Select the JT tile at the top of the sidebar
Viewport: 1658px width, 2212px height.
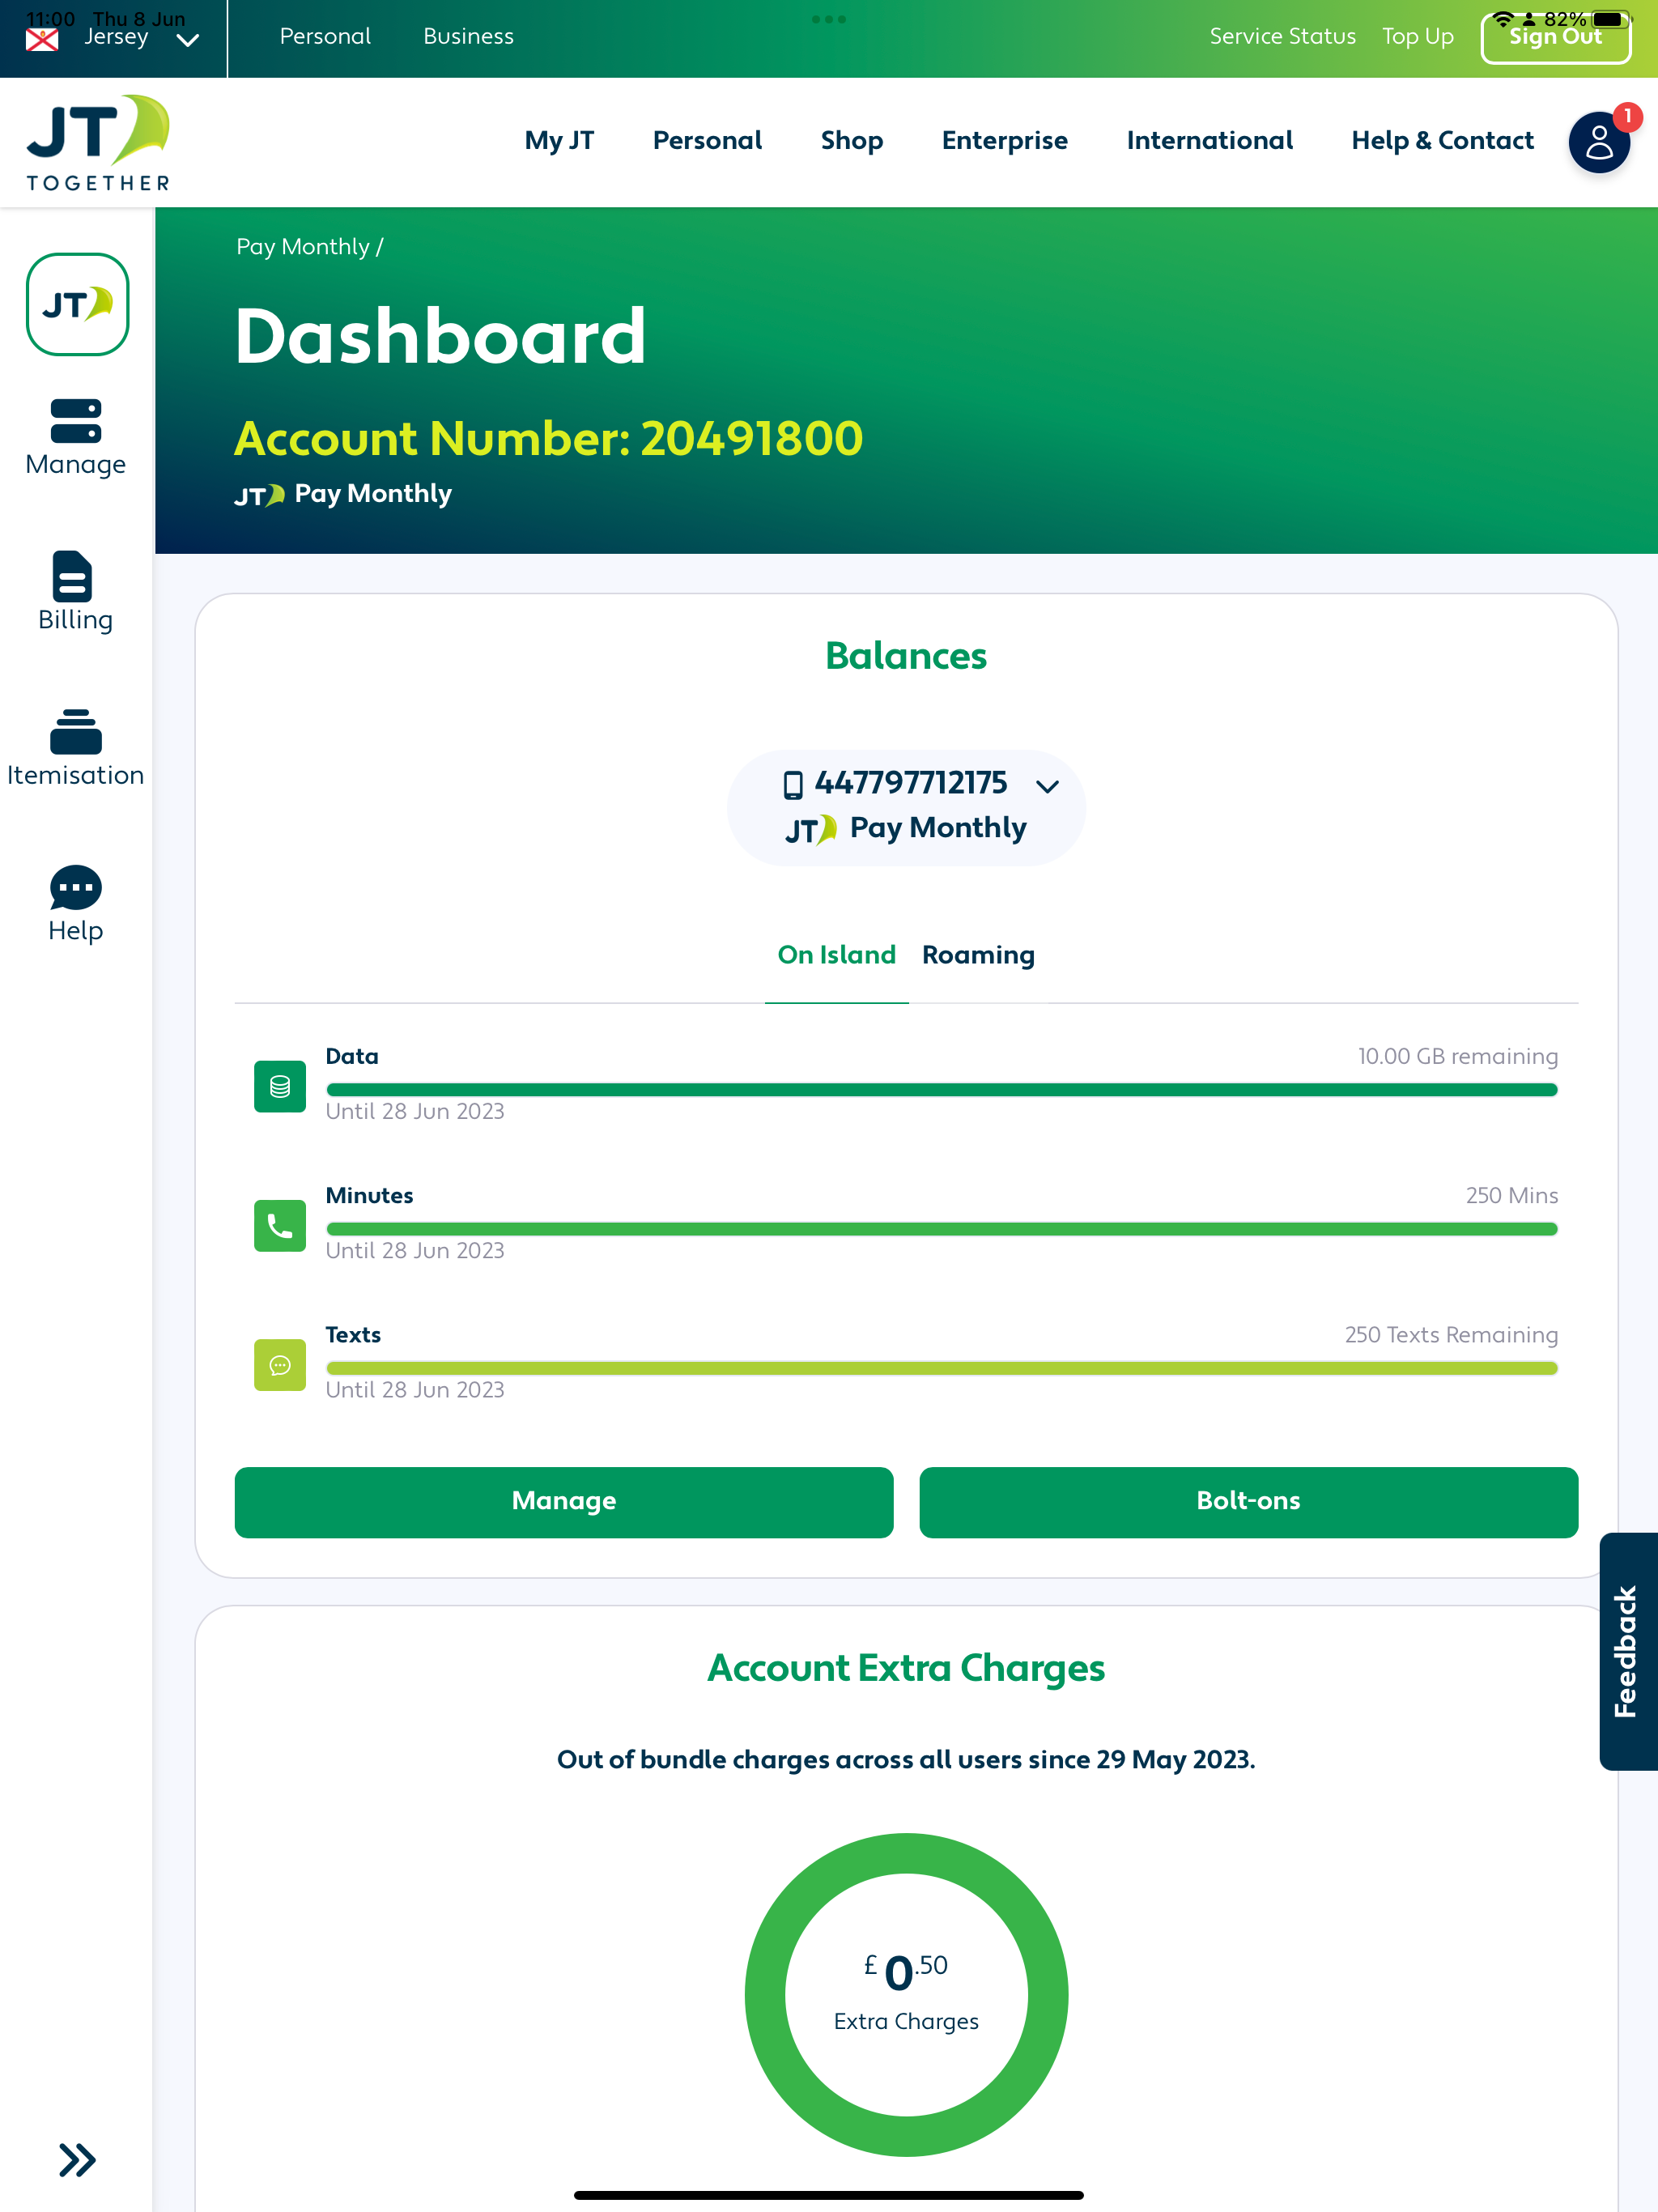click(x=77, y=304)
